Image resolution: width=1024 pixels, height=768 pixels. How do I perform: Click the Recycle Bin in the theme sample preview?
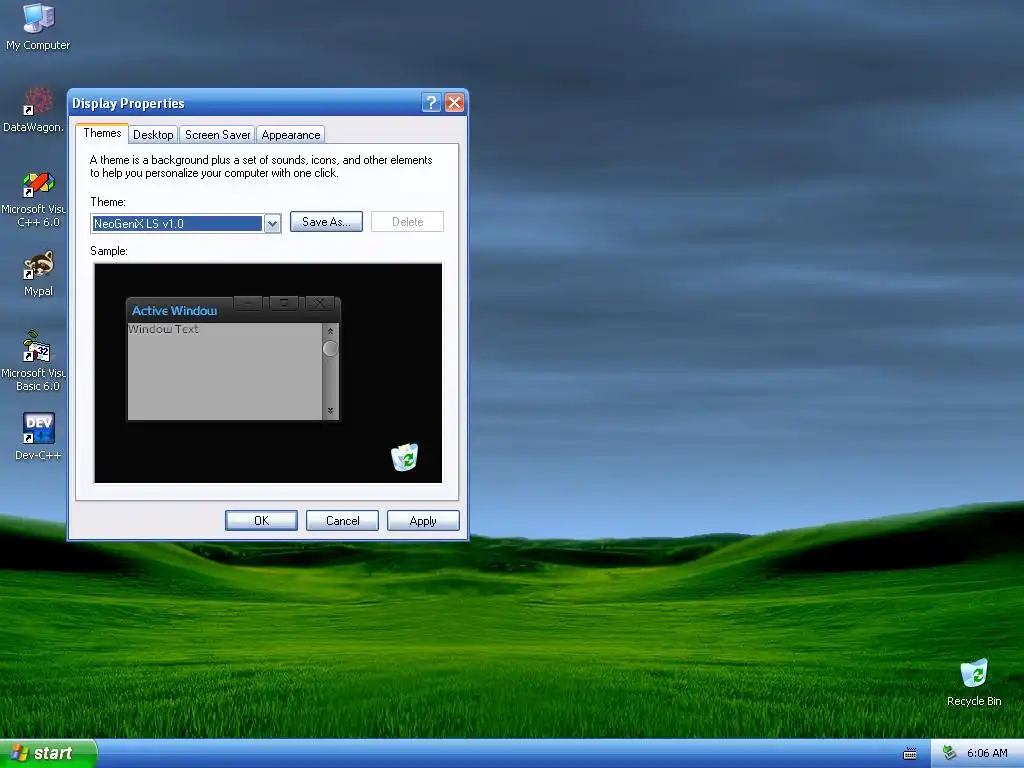click(404, 457)
